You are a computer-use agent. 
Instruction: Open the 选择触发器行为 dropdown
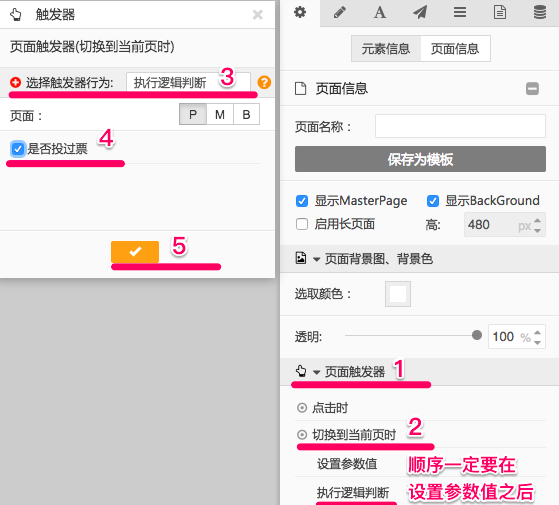[x=188, y=83]
